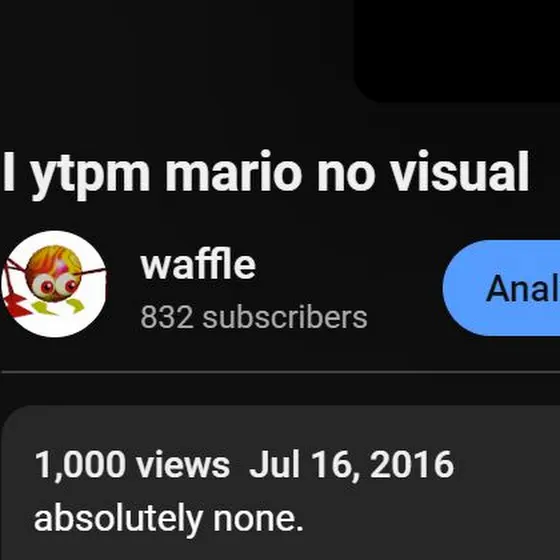Viewport: 560px width, 560px height.
Task: Click the 1,000 views count
Action: click(x=132, y=464)
